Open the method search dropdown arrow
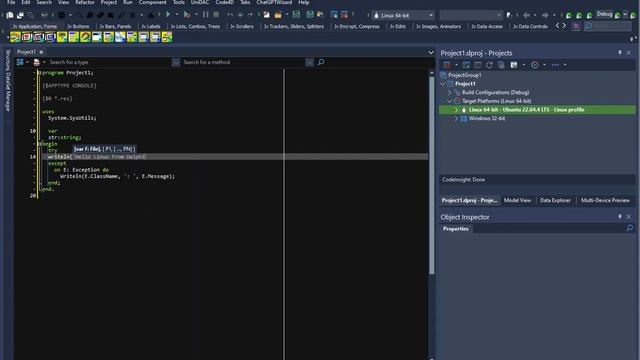The width and height of the screenshot is (640, 360). (x=309, y=62)
